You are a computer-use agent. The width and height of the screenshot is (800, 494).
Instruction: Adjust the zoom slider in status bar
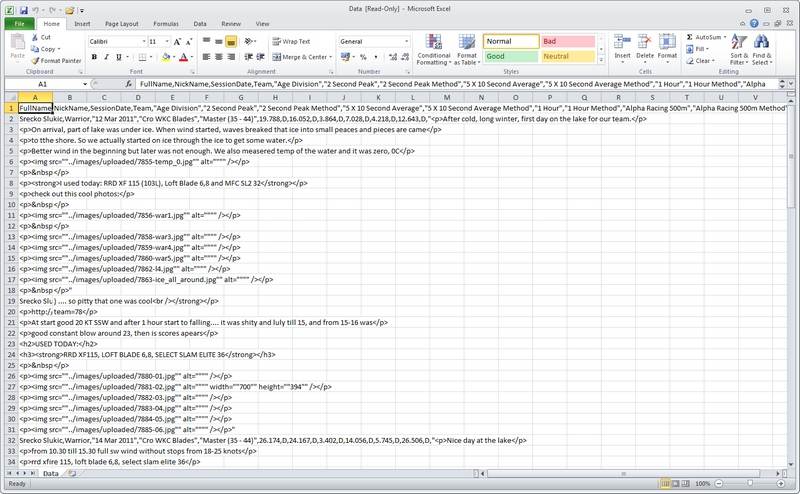tap(745, 484)
